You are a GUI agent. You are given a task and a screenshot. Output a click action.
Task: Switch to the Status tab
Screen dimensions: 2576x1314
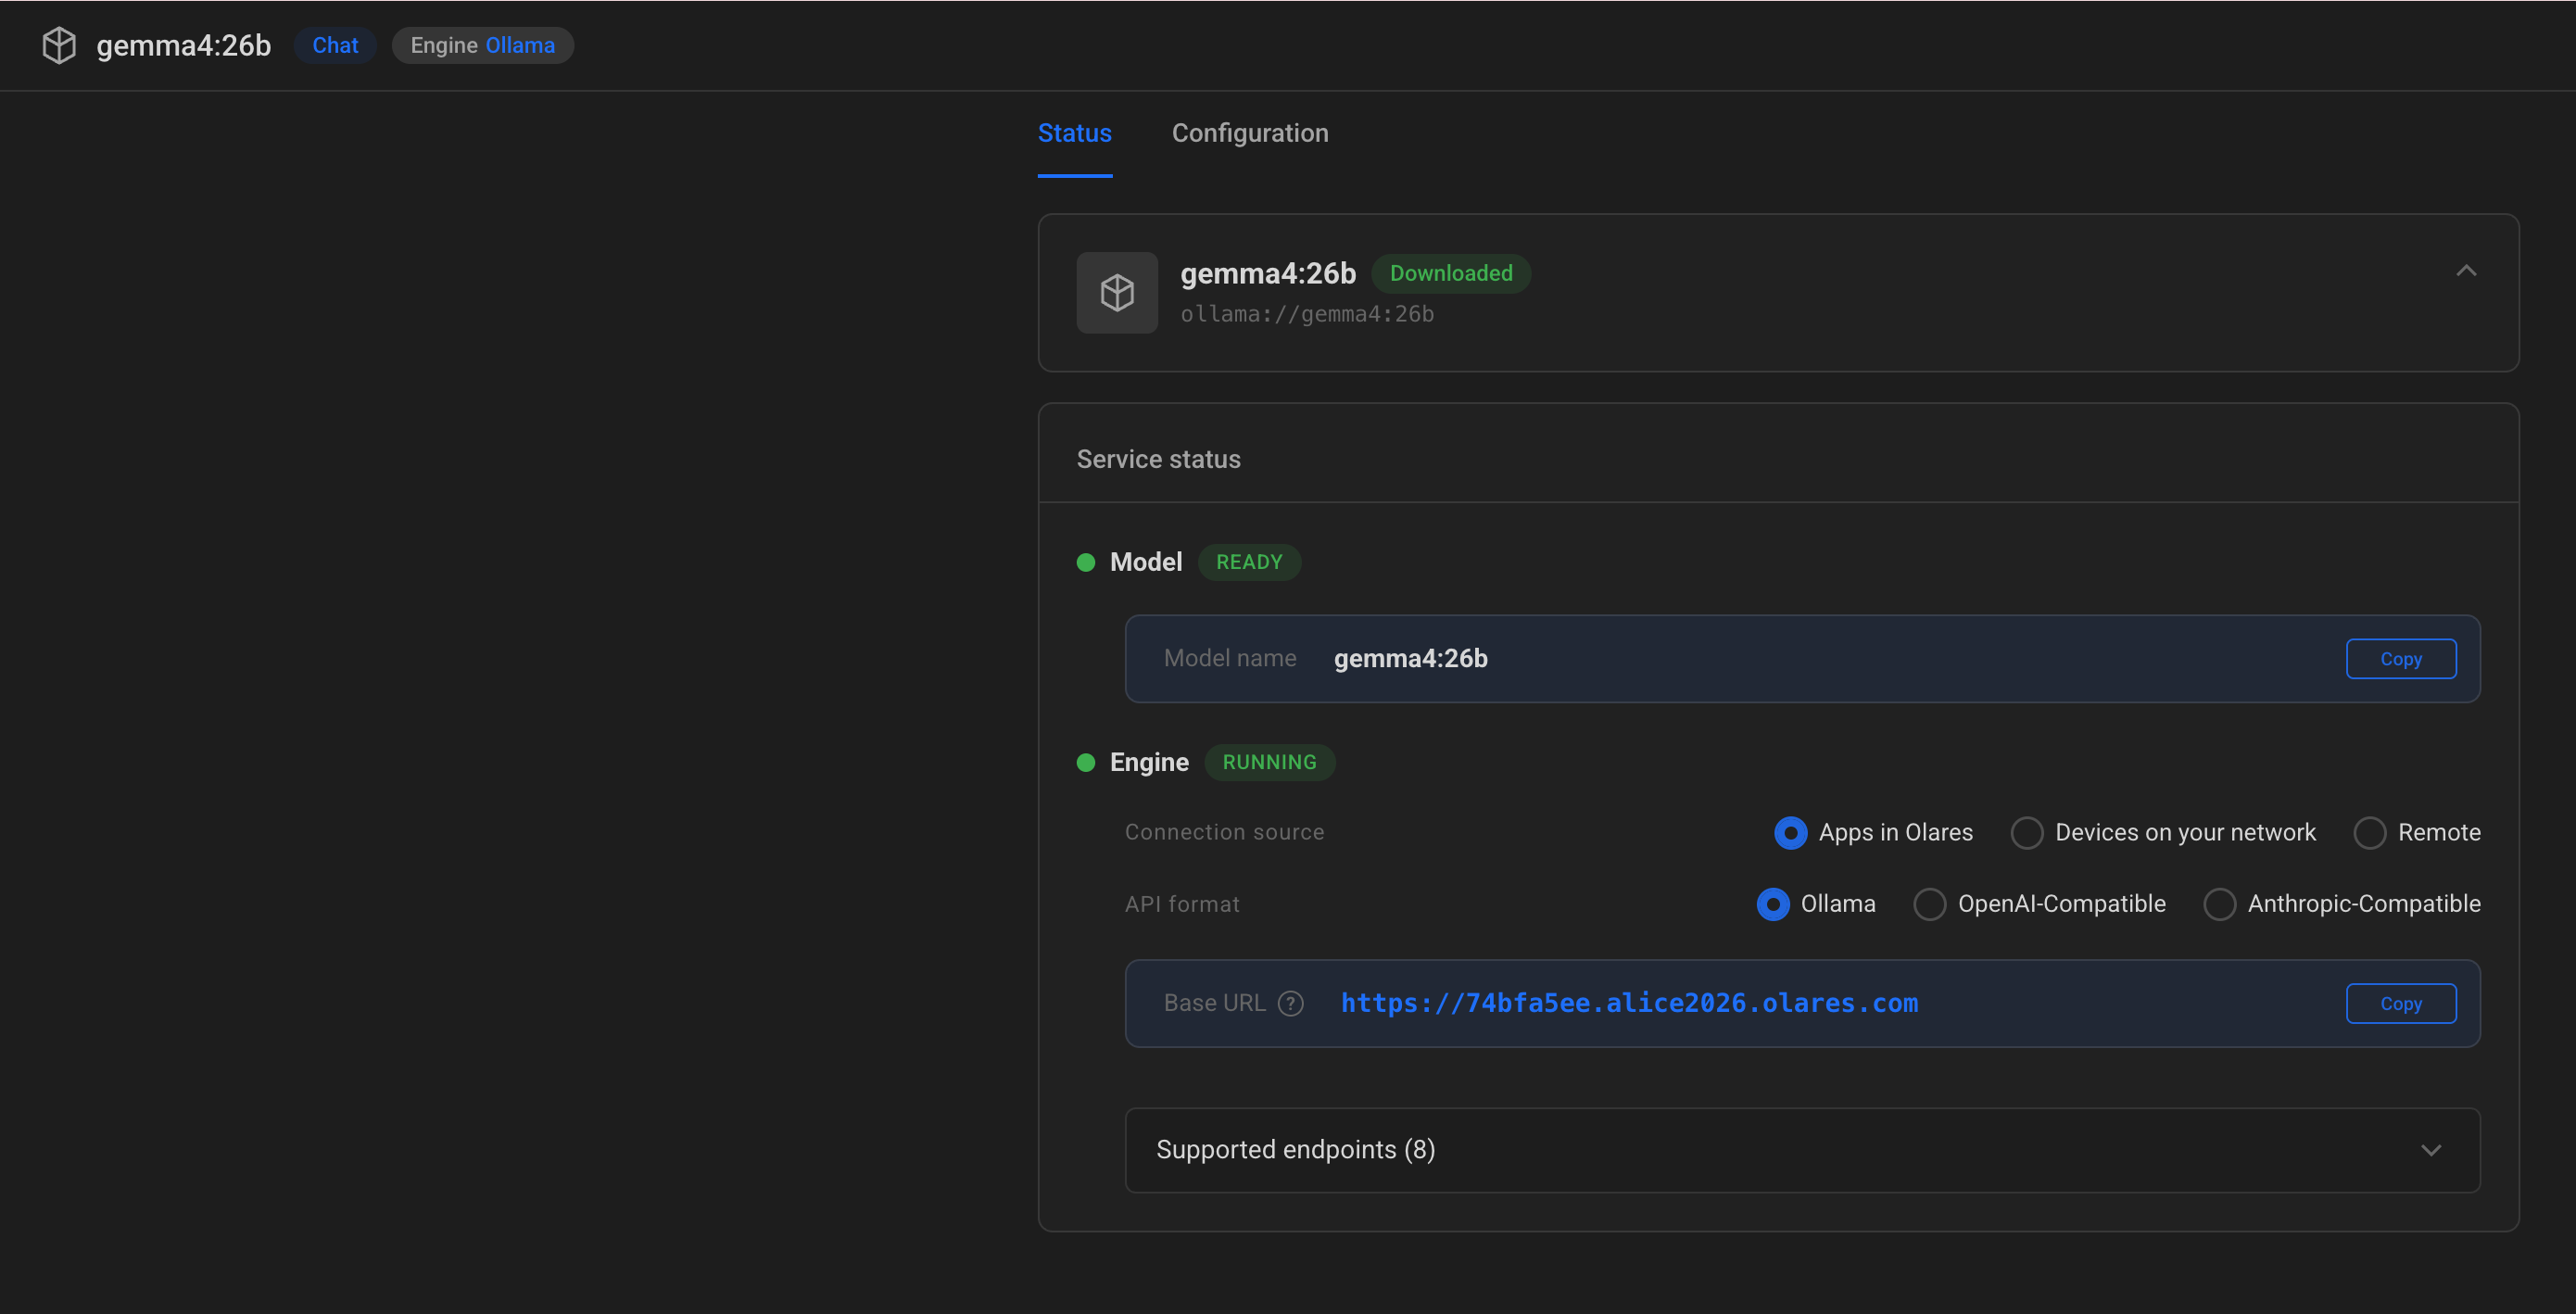click(x=1074, y=133)
